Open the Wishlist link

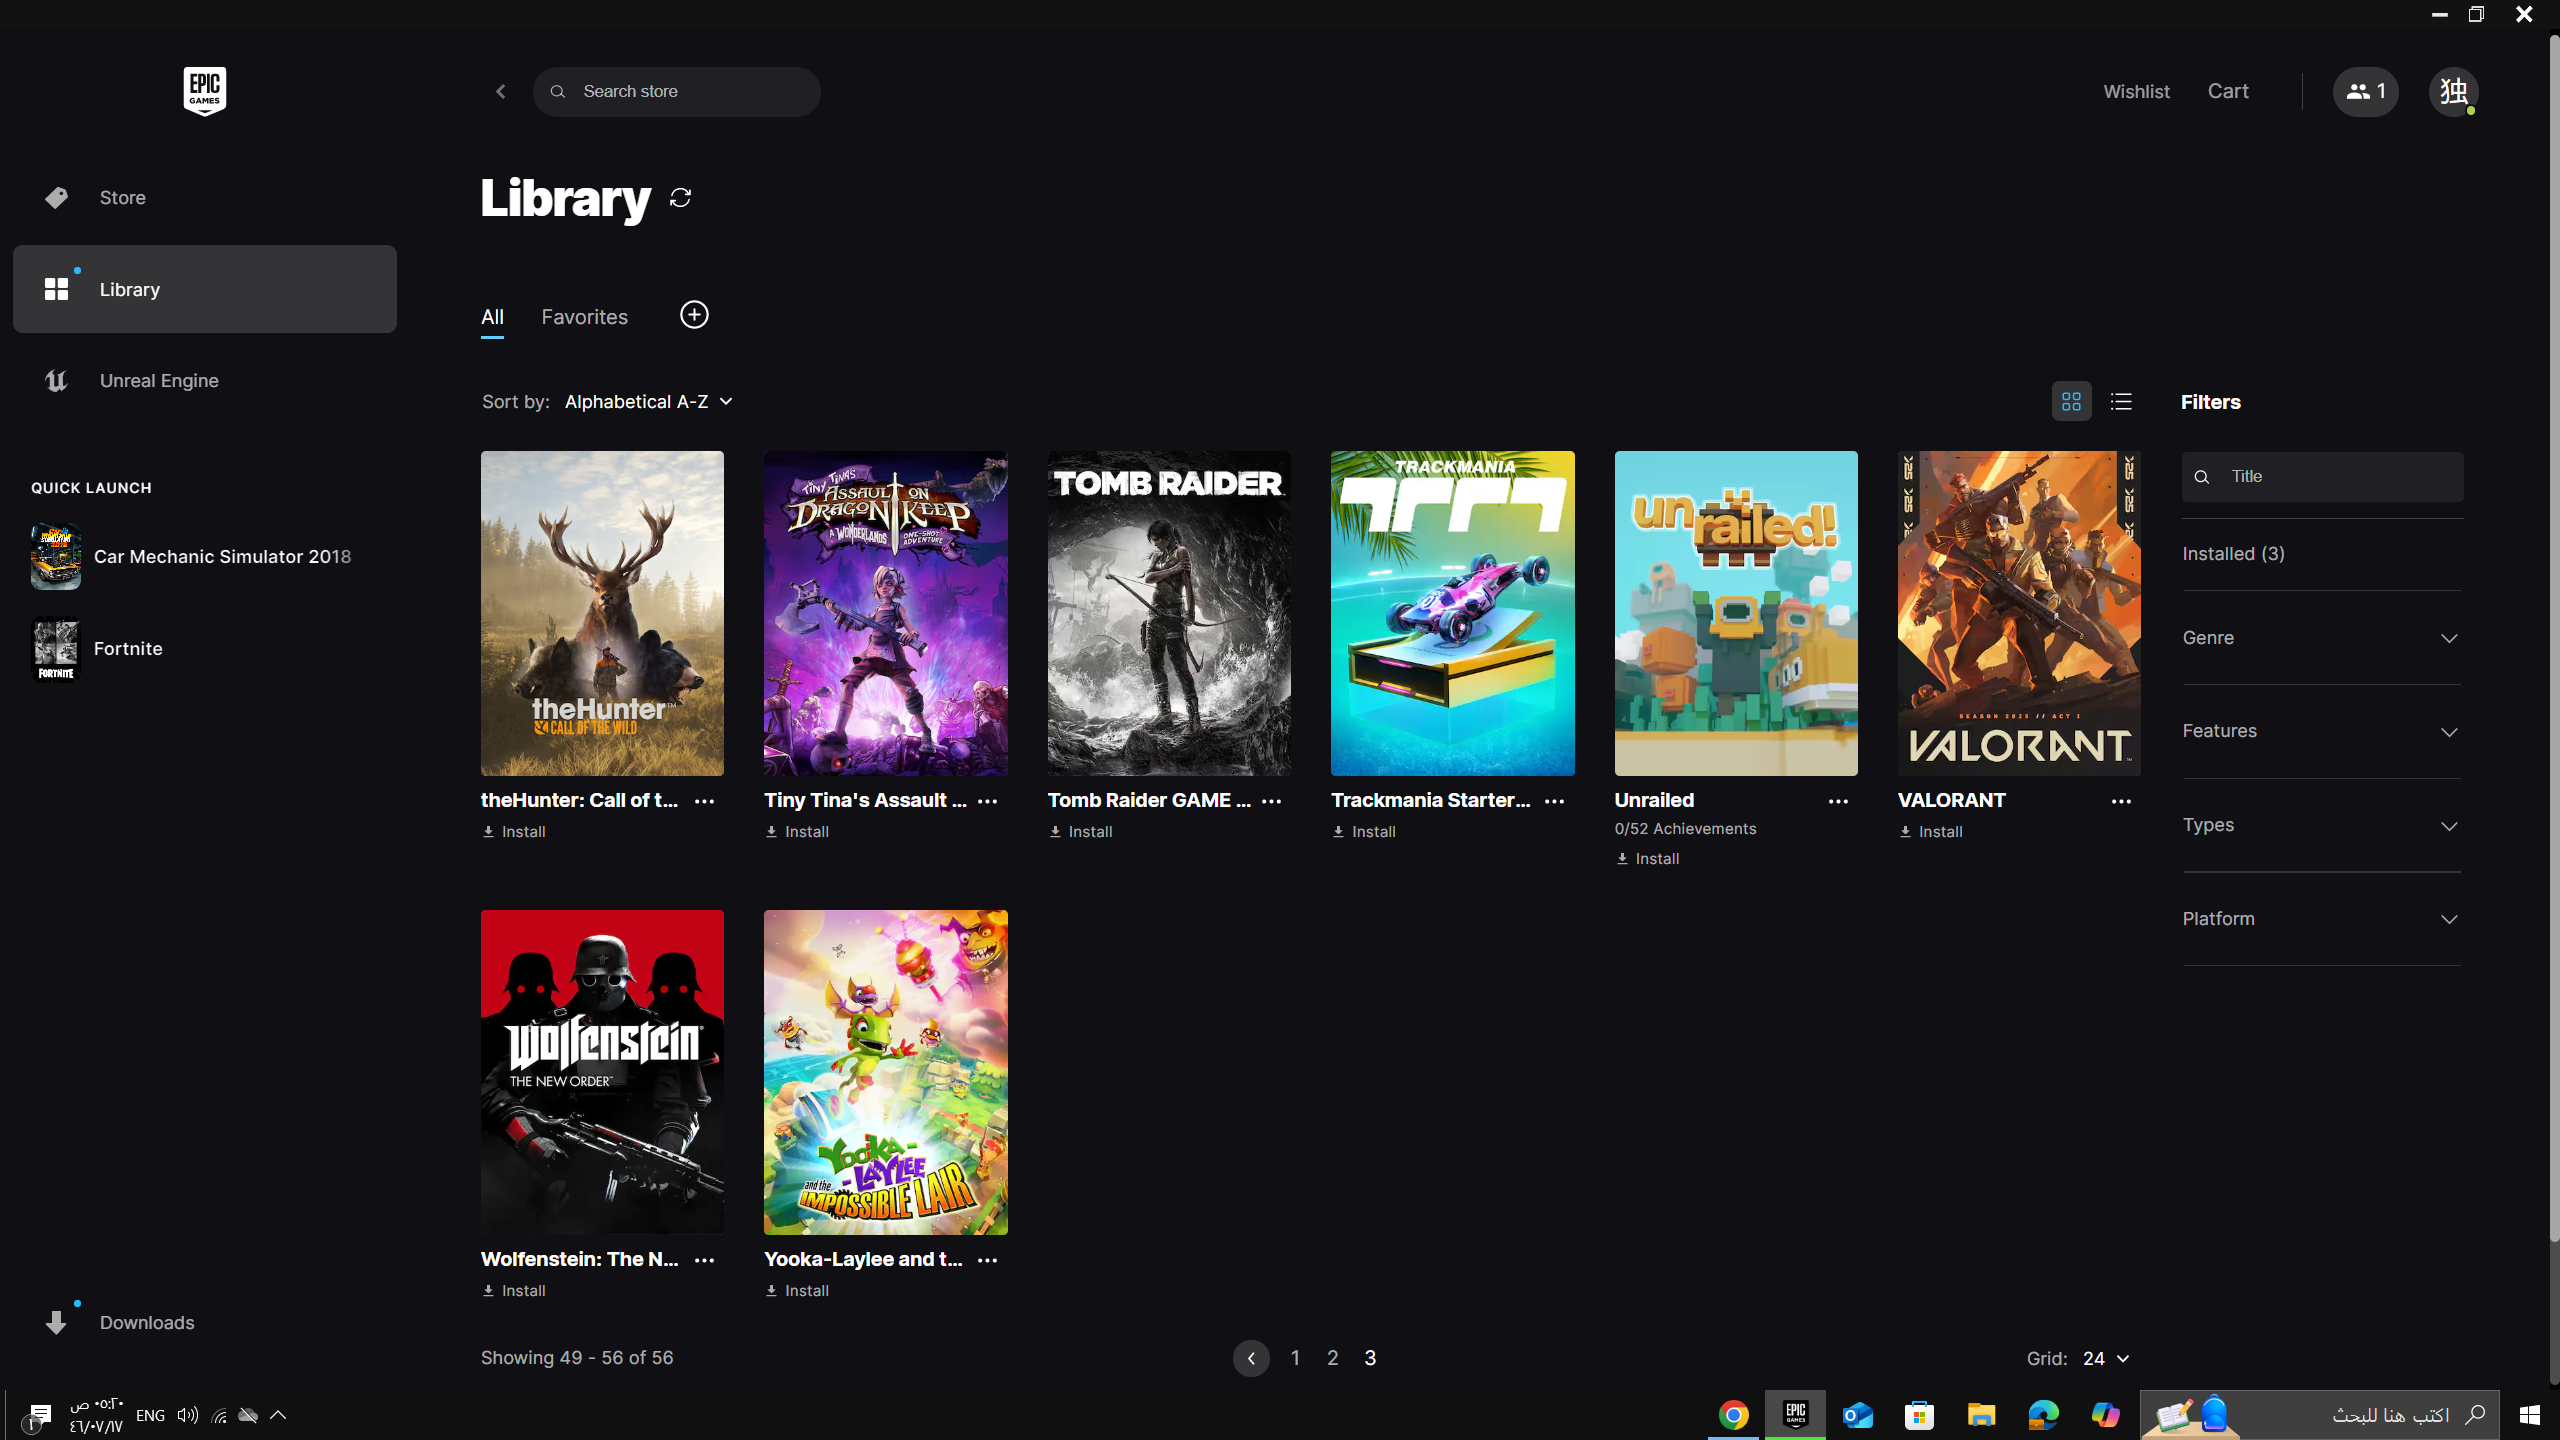[x=2136, y=91]
